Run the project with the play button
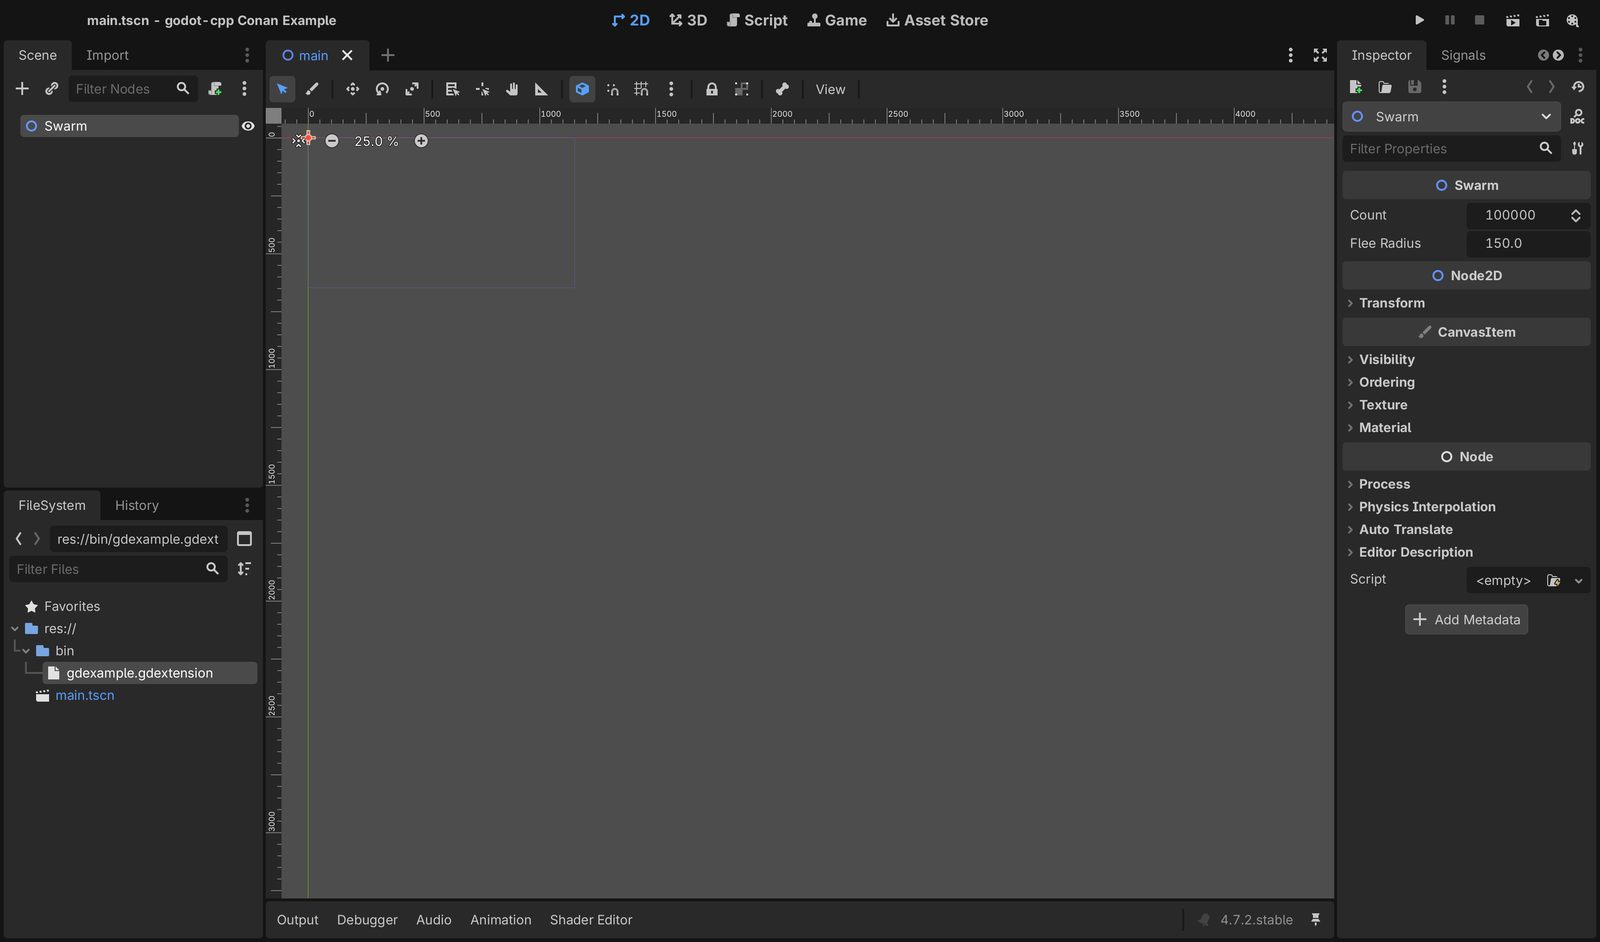The width and height of the screenshot is (1600, 942). [x=1419, y=20]
